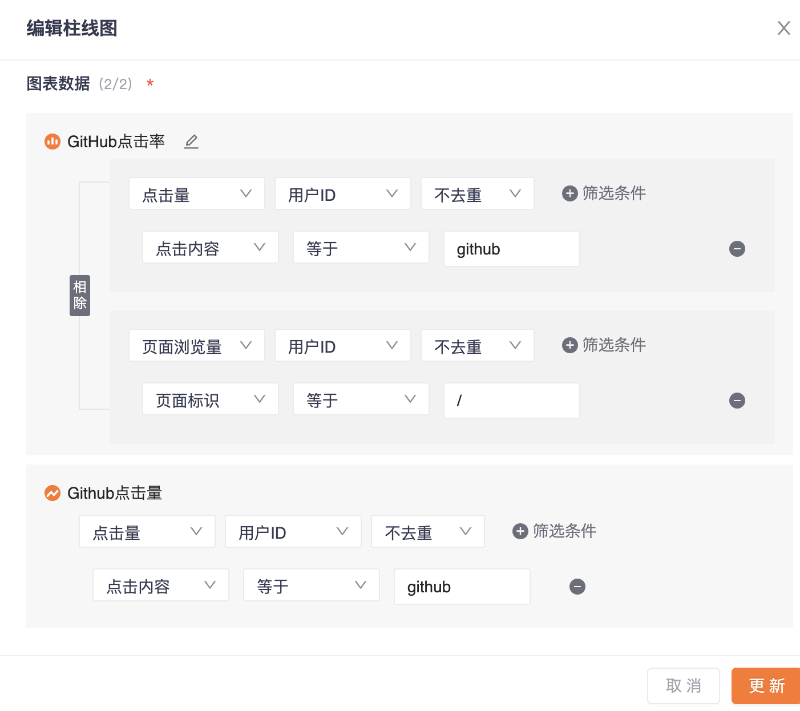This screenshot has width=800, height=711.
Task: Open 不去重 dropdown in Github点击量 section
Action: pos(427,532)
